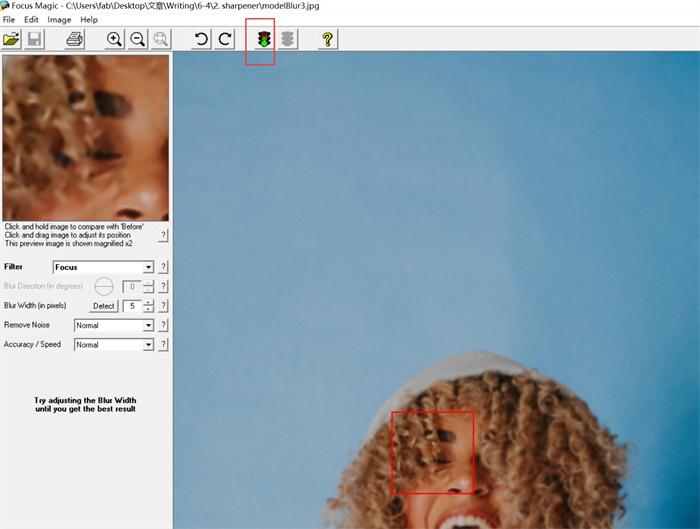Adjust the Blur Direction spinner arrows
The image size is (700, 529).
coord(148,286)
